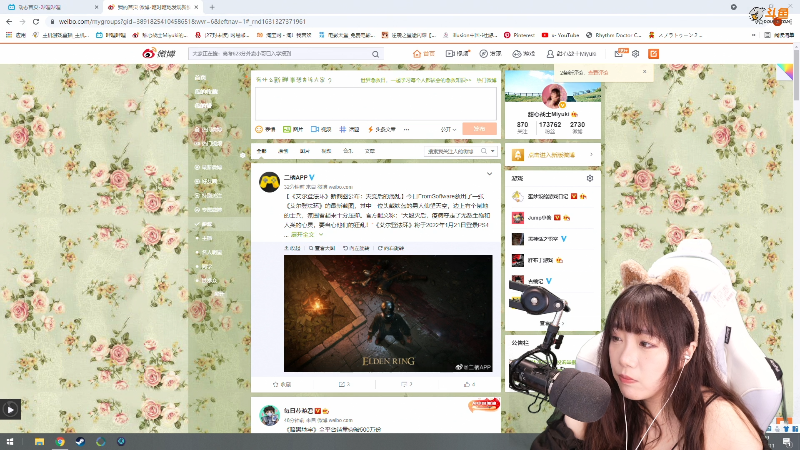Open the group panel settings gear
Screen dimensions: 800x450
[590, 178]
